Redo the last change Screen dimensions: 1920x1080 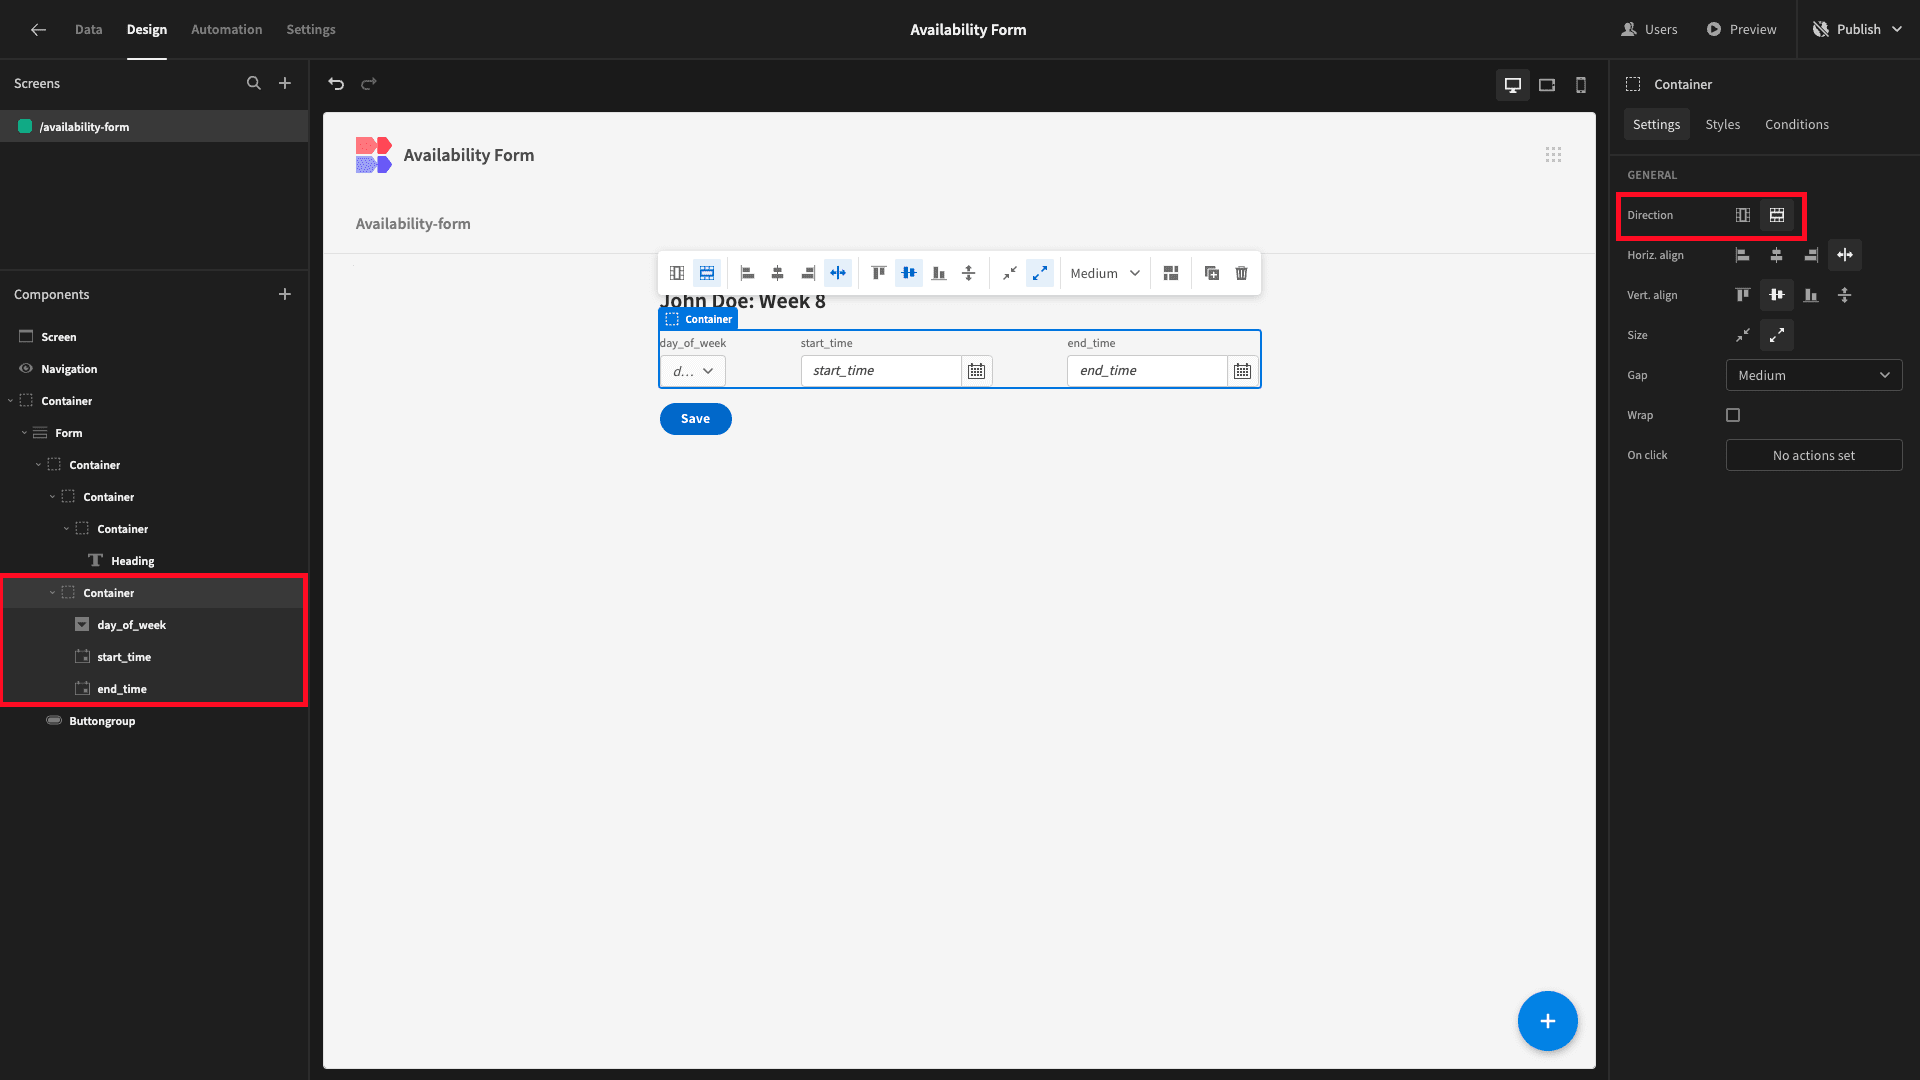(369, 84)
